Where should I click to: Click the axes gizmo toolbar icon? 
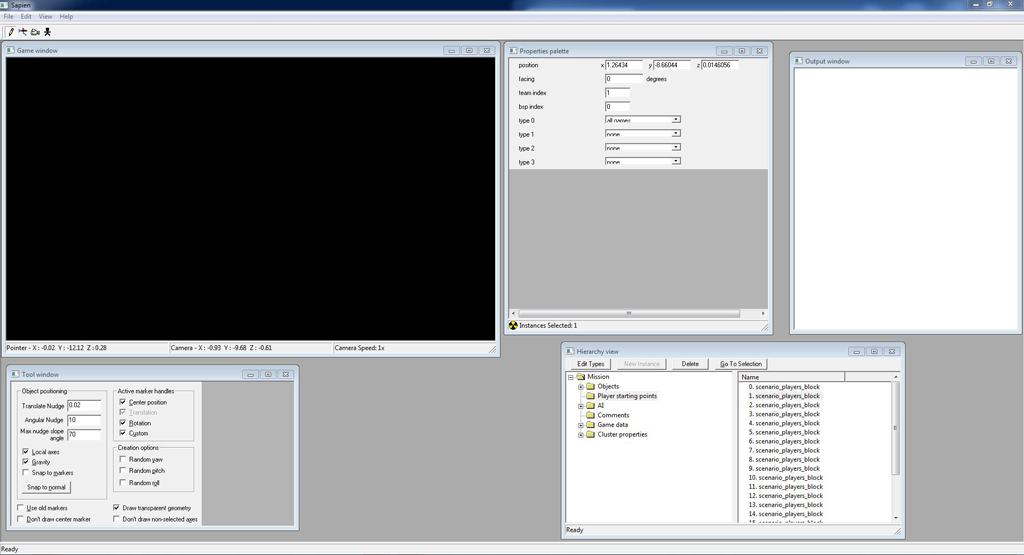23,32
